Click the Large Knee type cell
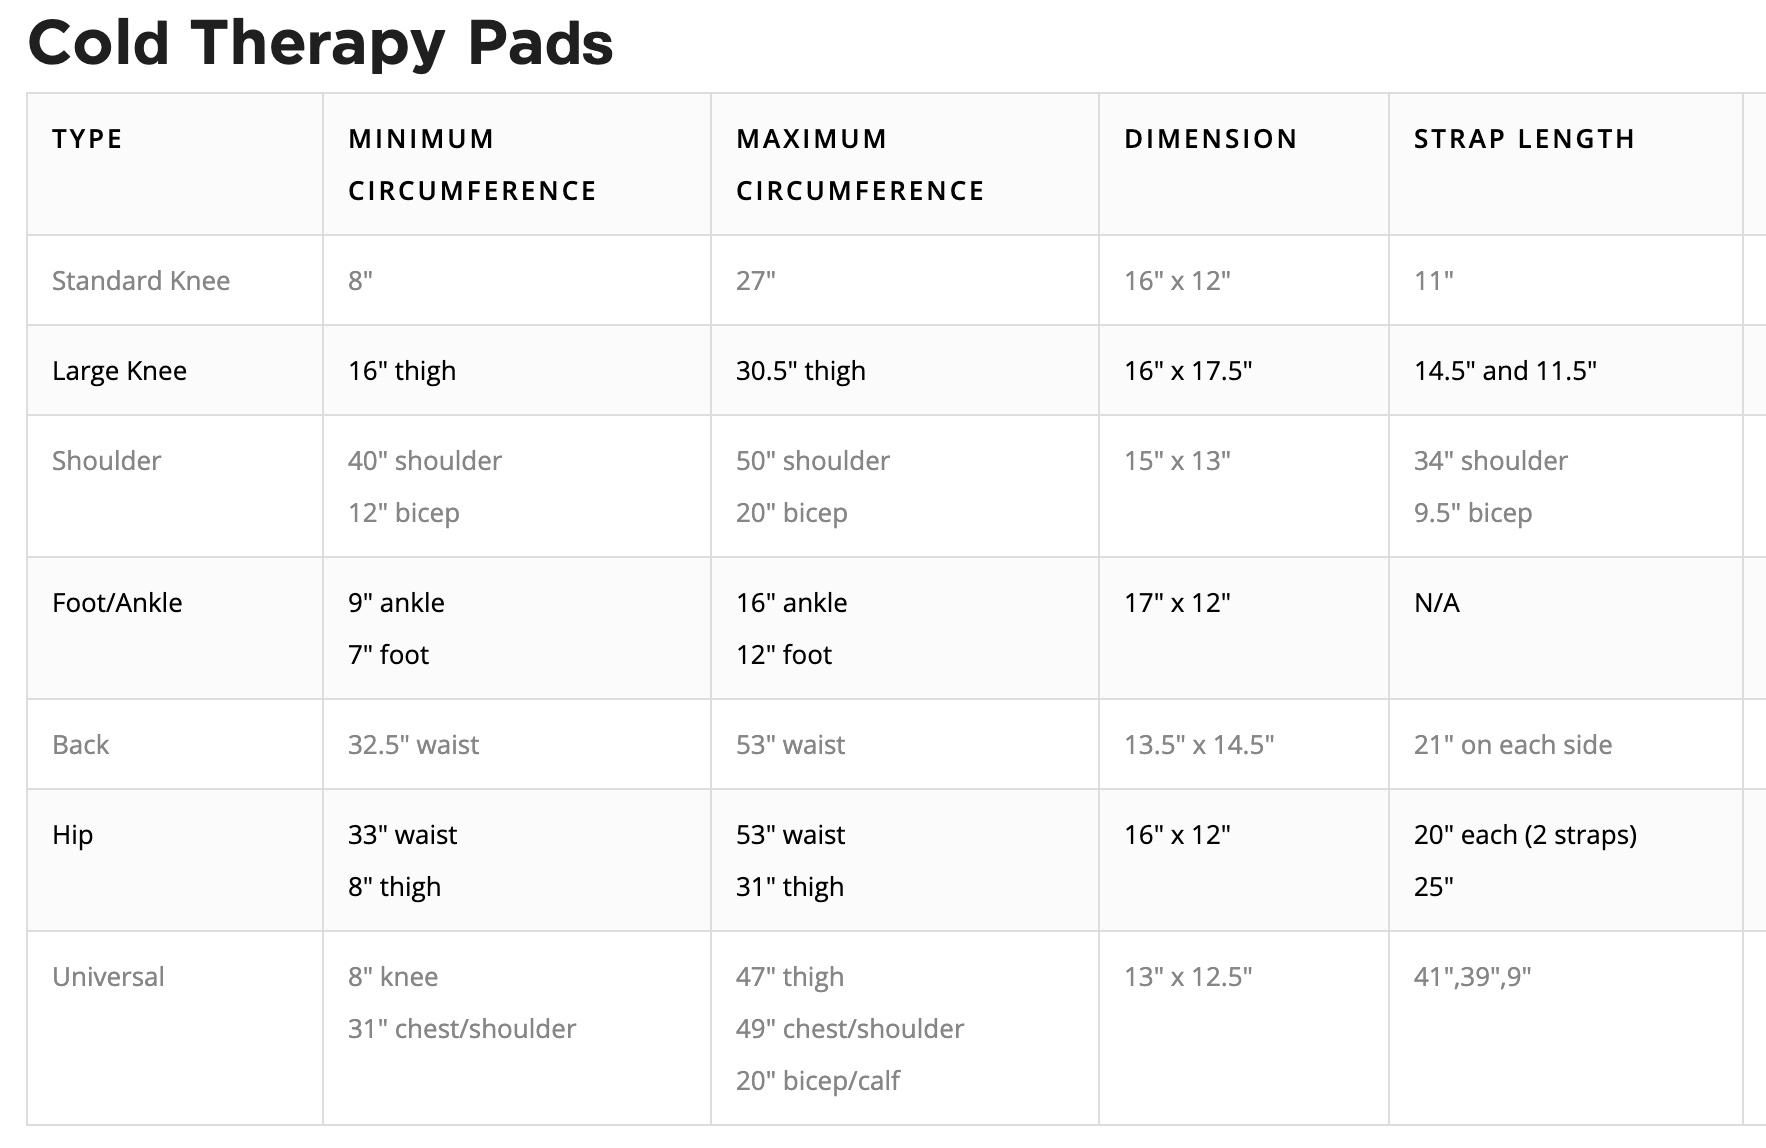1766x1148 pixels. coord(119,371)
